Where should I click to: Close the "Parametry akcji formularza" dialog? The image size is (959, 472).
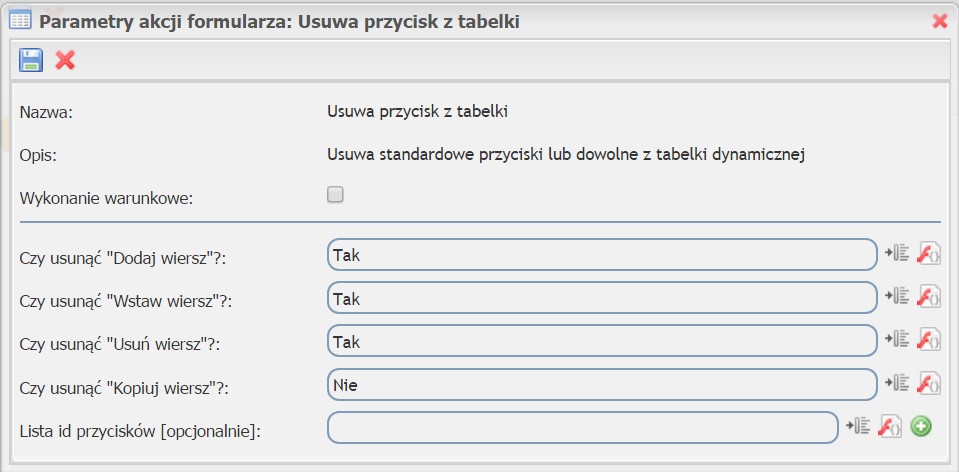click(x=939, y=20)
